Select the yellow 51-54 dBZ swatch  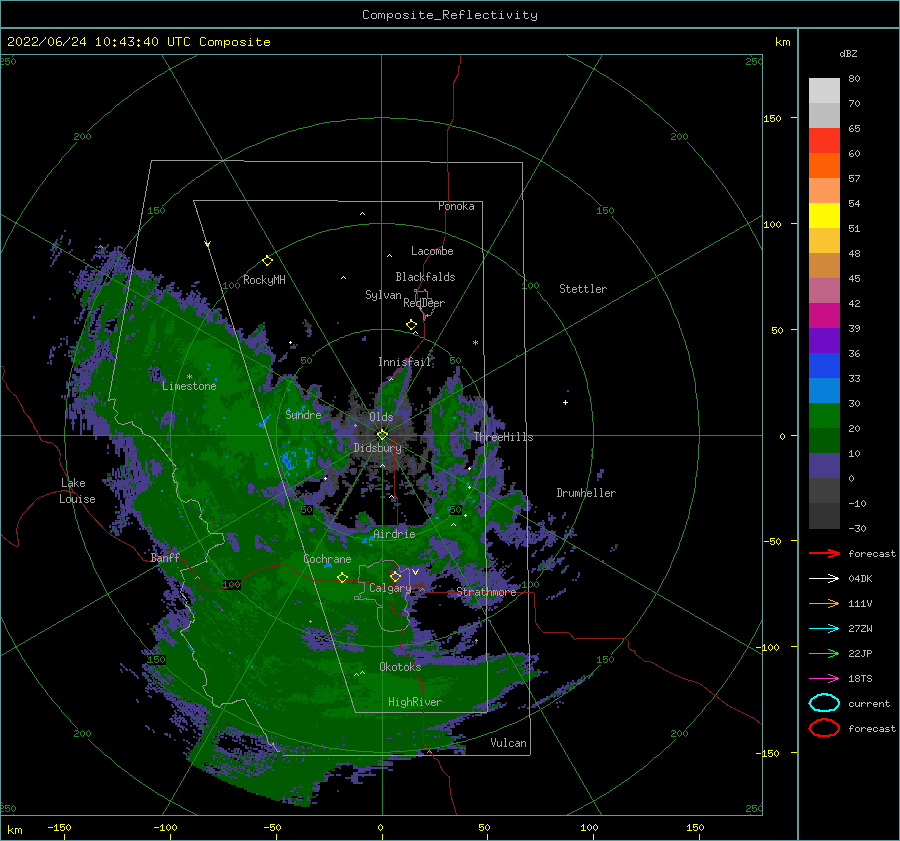(824, 216)
